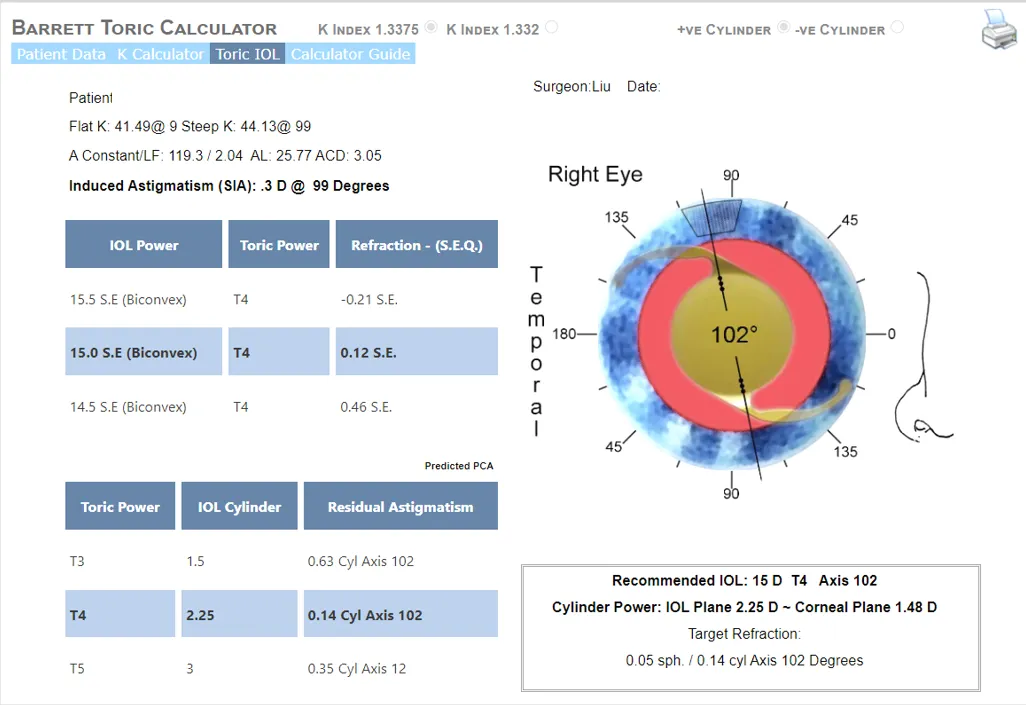
Task: Click the -0.21 S.E. refraction value
Action: point(369,300)
